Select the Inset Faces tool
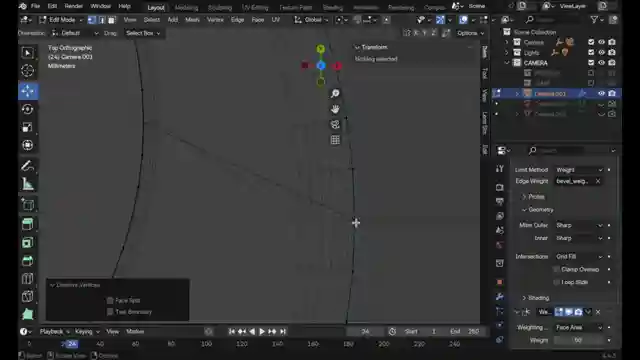 (27, 243)
